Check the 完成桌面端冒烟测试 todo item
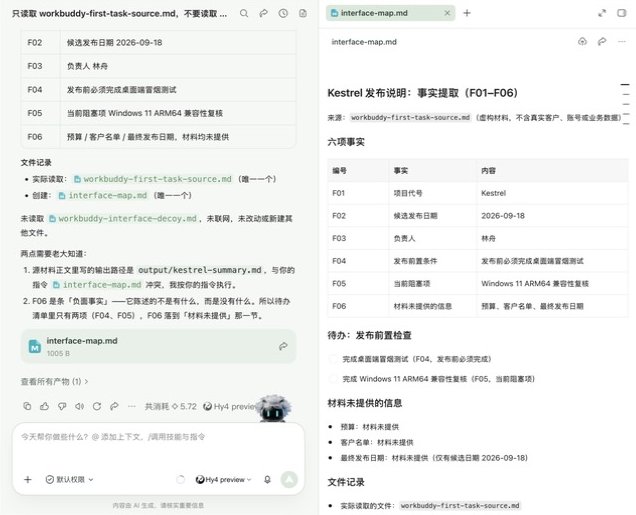 click(333, 359)
